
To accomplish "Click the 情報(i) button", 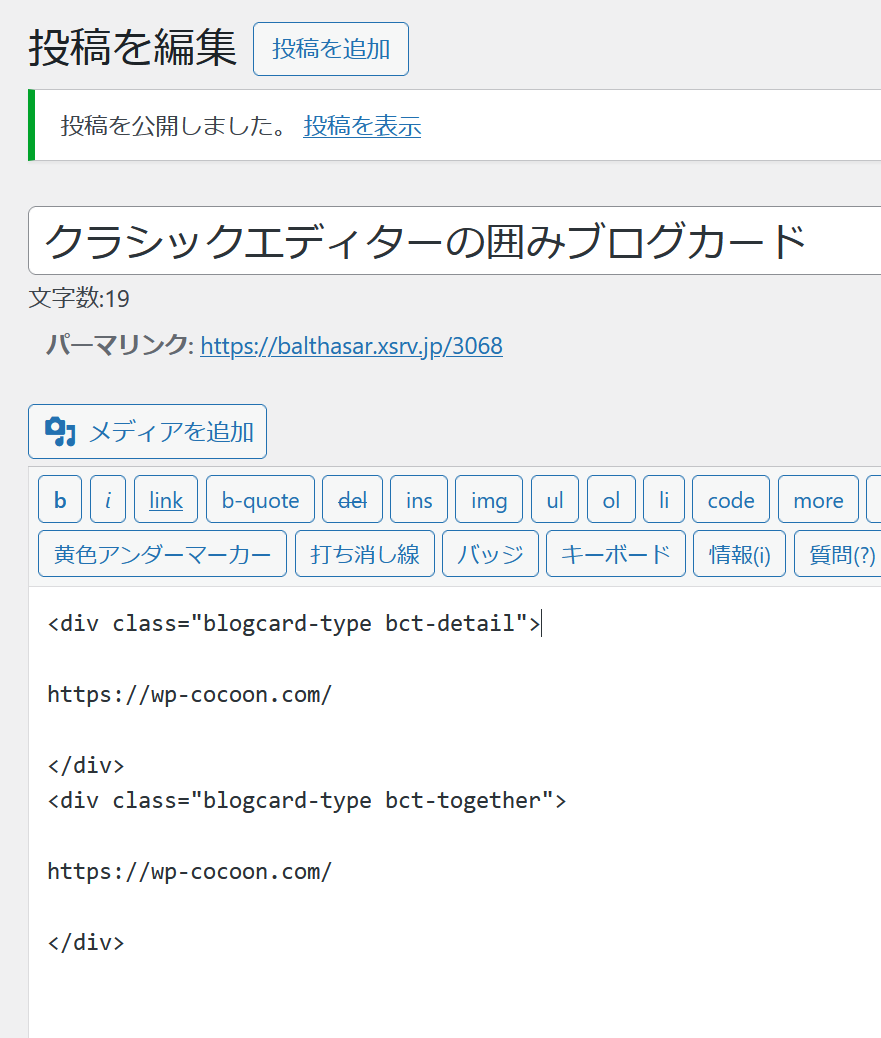I will tap(739, 553).
